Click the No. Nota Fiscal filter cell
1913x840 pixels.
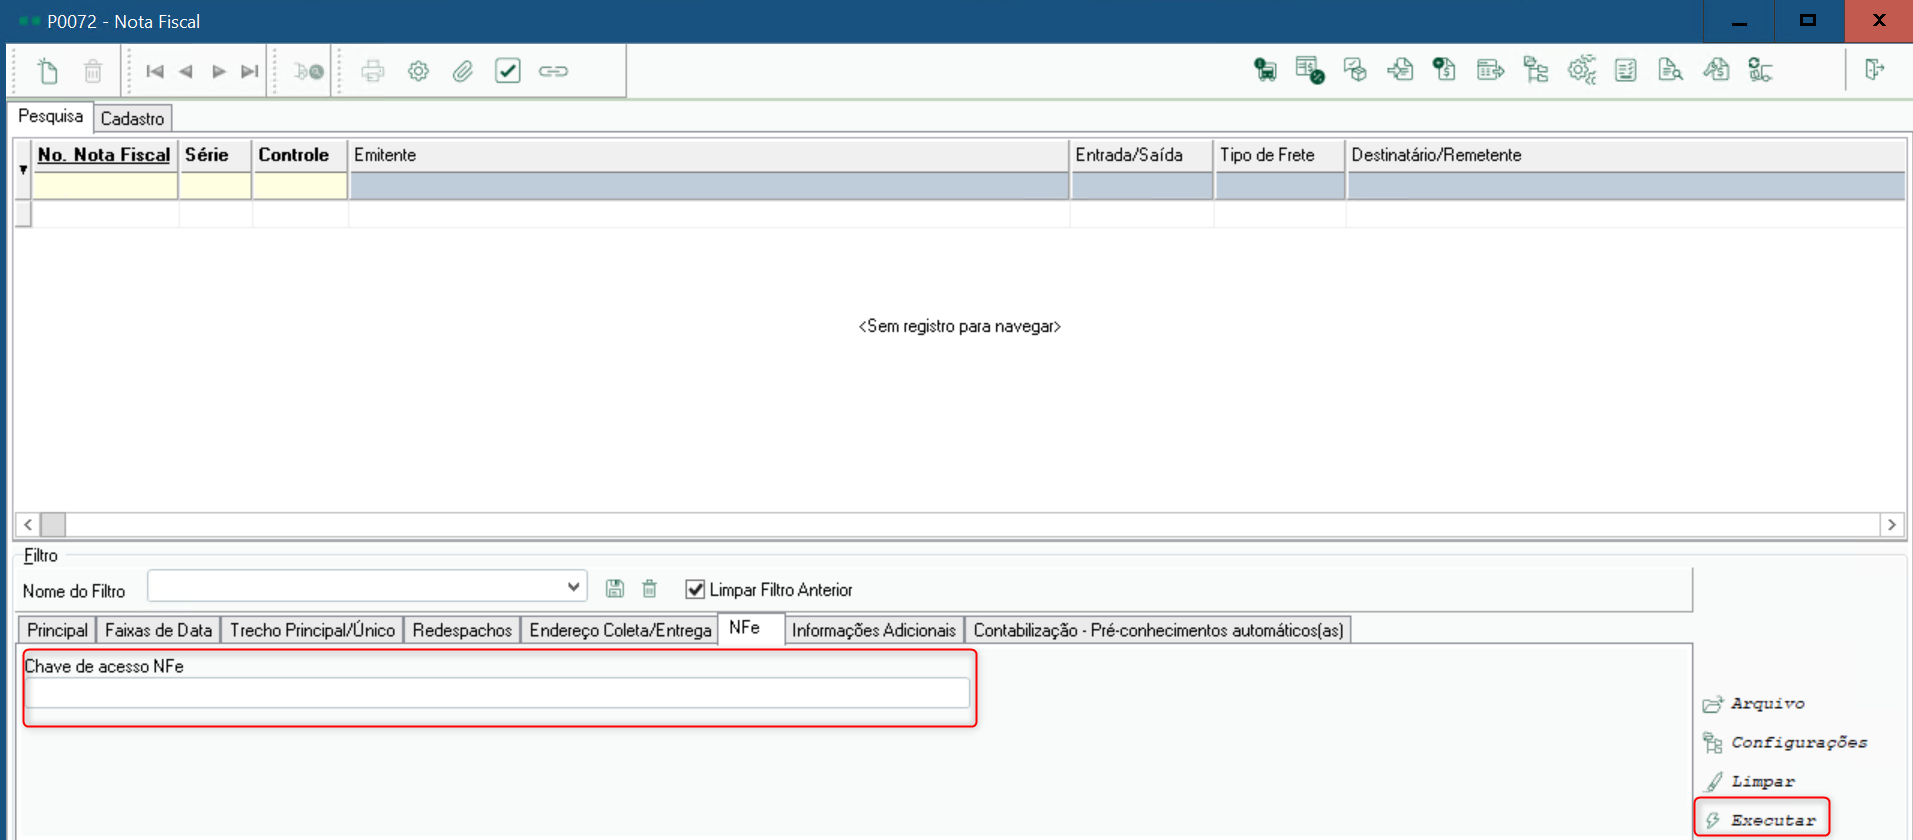(105, 186)
